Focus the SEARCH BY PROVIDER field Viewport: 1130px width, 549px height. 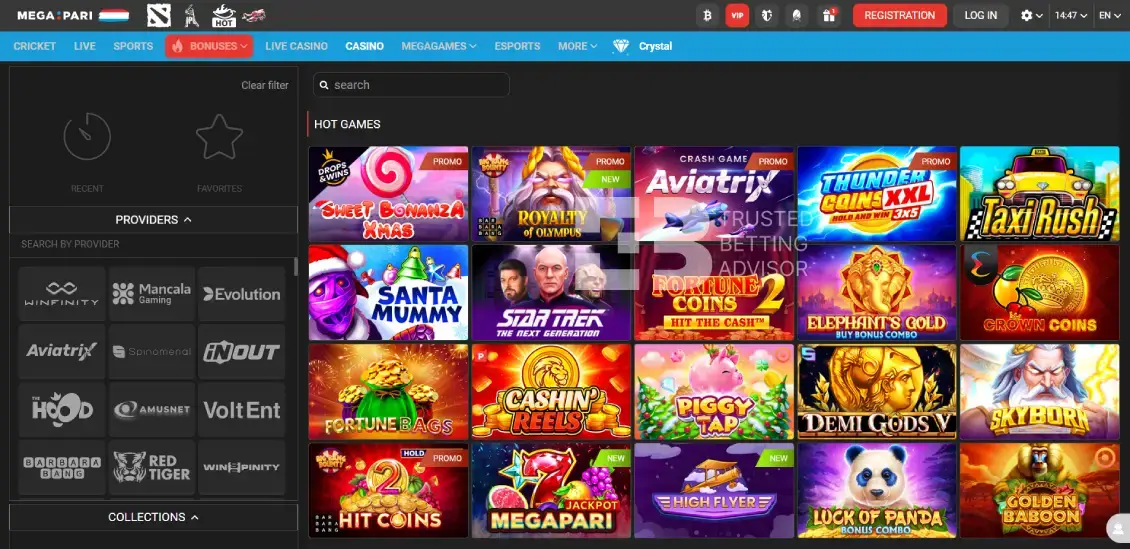click(x=154, y=244)
